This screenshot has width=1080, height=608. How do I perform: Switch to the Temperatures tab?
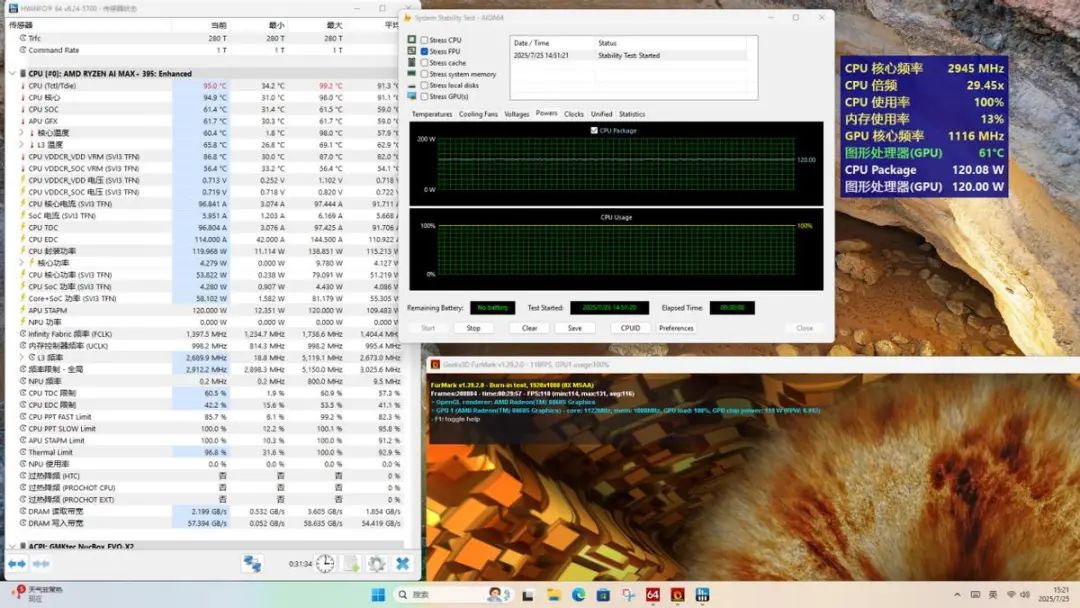pos(432,114)
